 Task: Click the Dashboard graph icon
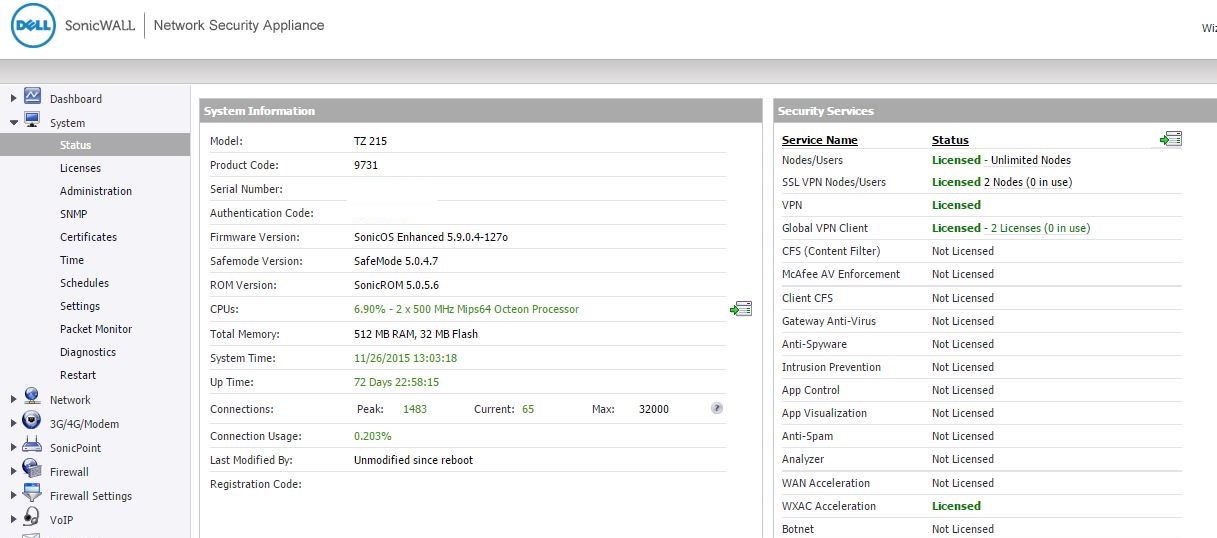32,97
